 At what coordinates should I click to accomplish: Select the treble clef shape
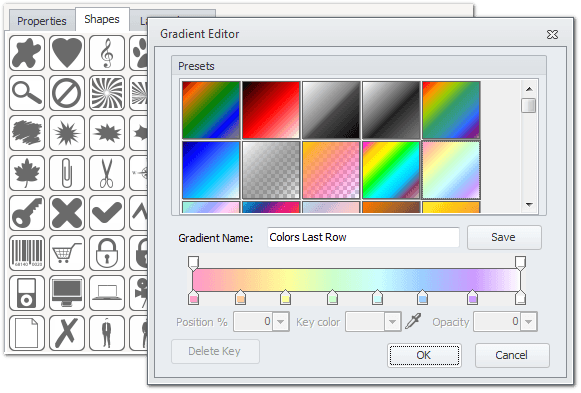(107, 53)
